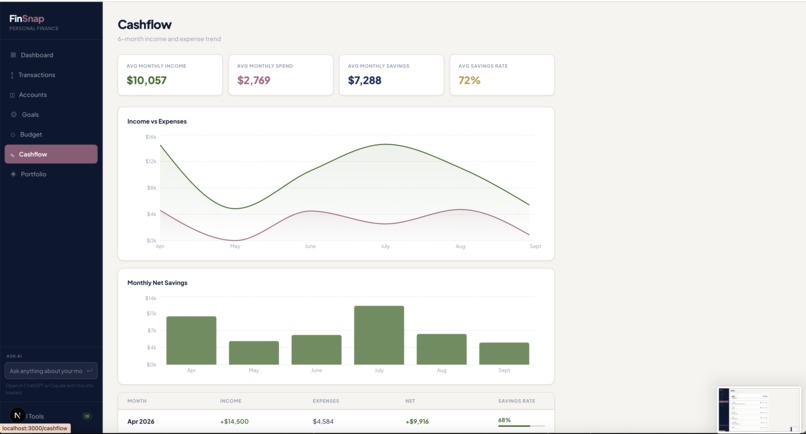This screenshot has width=806, height=434.
Task: Click the Monthly Net Savings chart title
Action: 157,283
